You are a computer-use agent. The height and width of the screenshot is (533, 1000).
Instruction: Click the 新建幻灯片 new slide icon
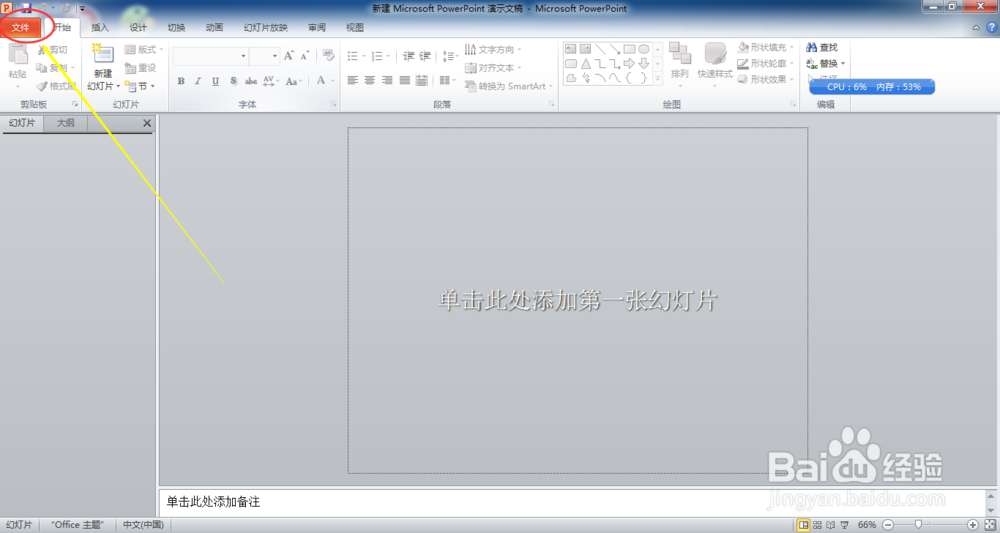pyautogui.click(x=103, y=54)
